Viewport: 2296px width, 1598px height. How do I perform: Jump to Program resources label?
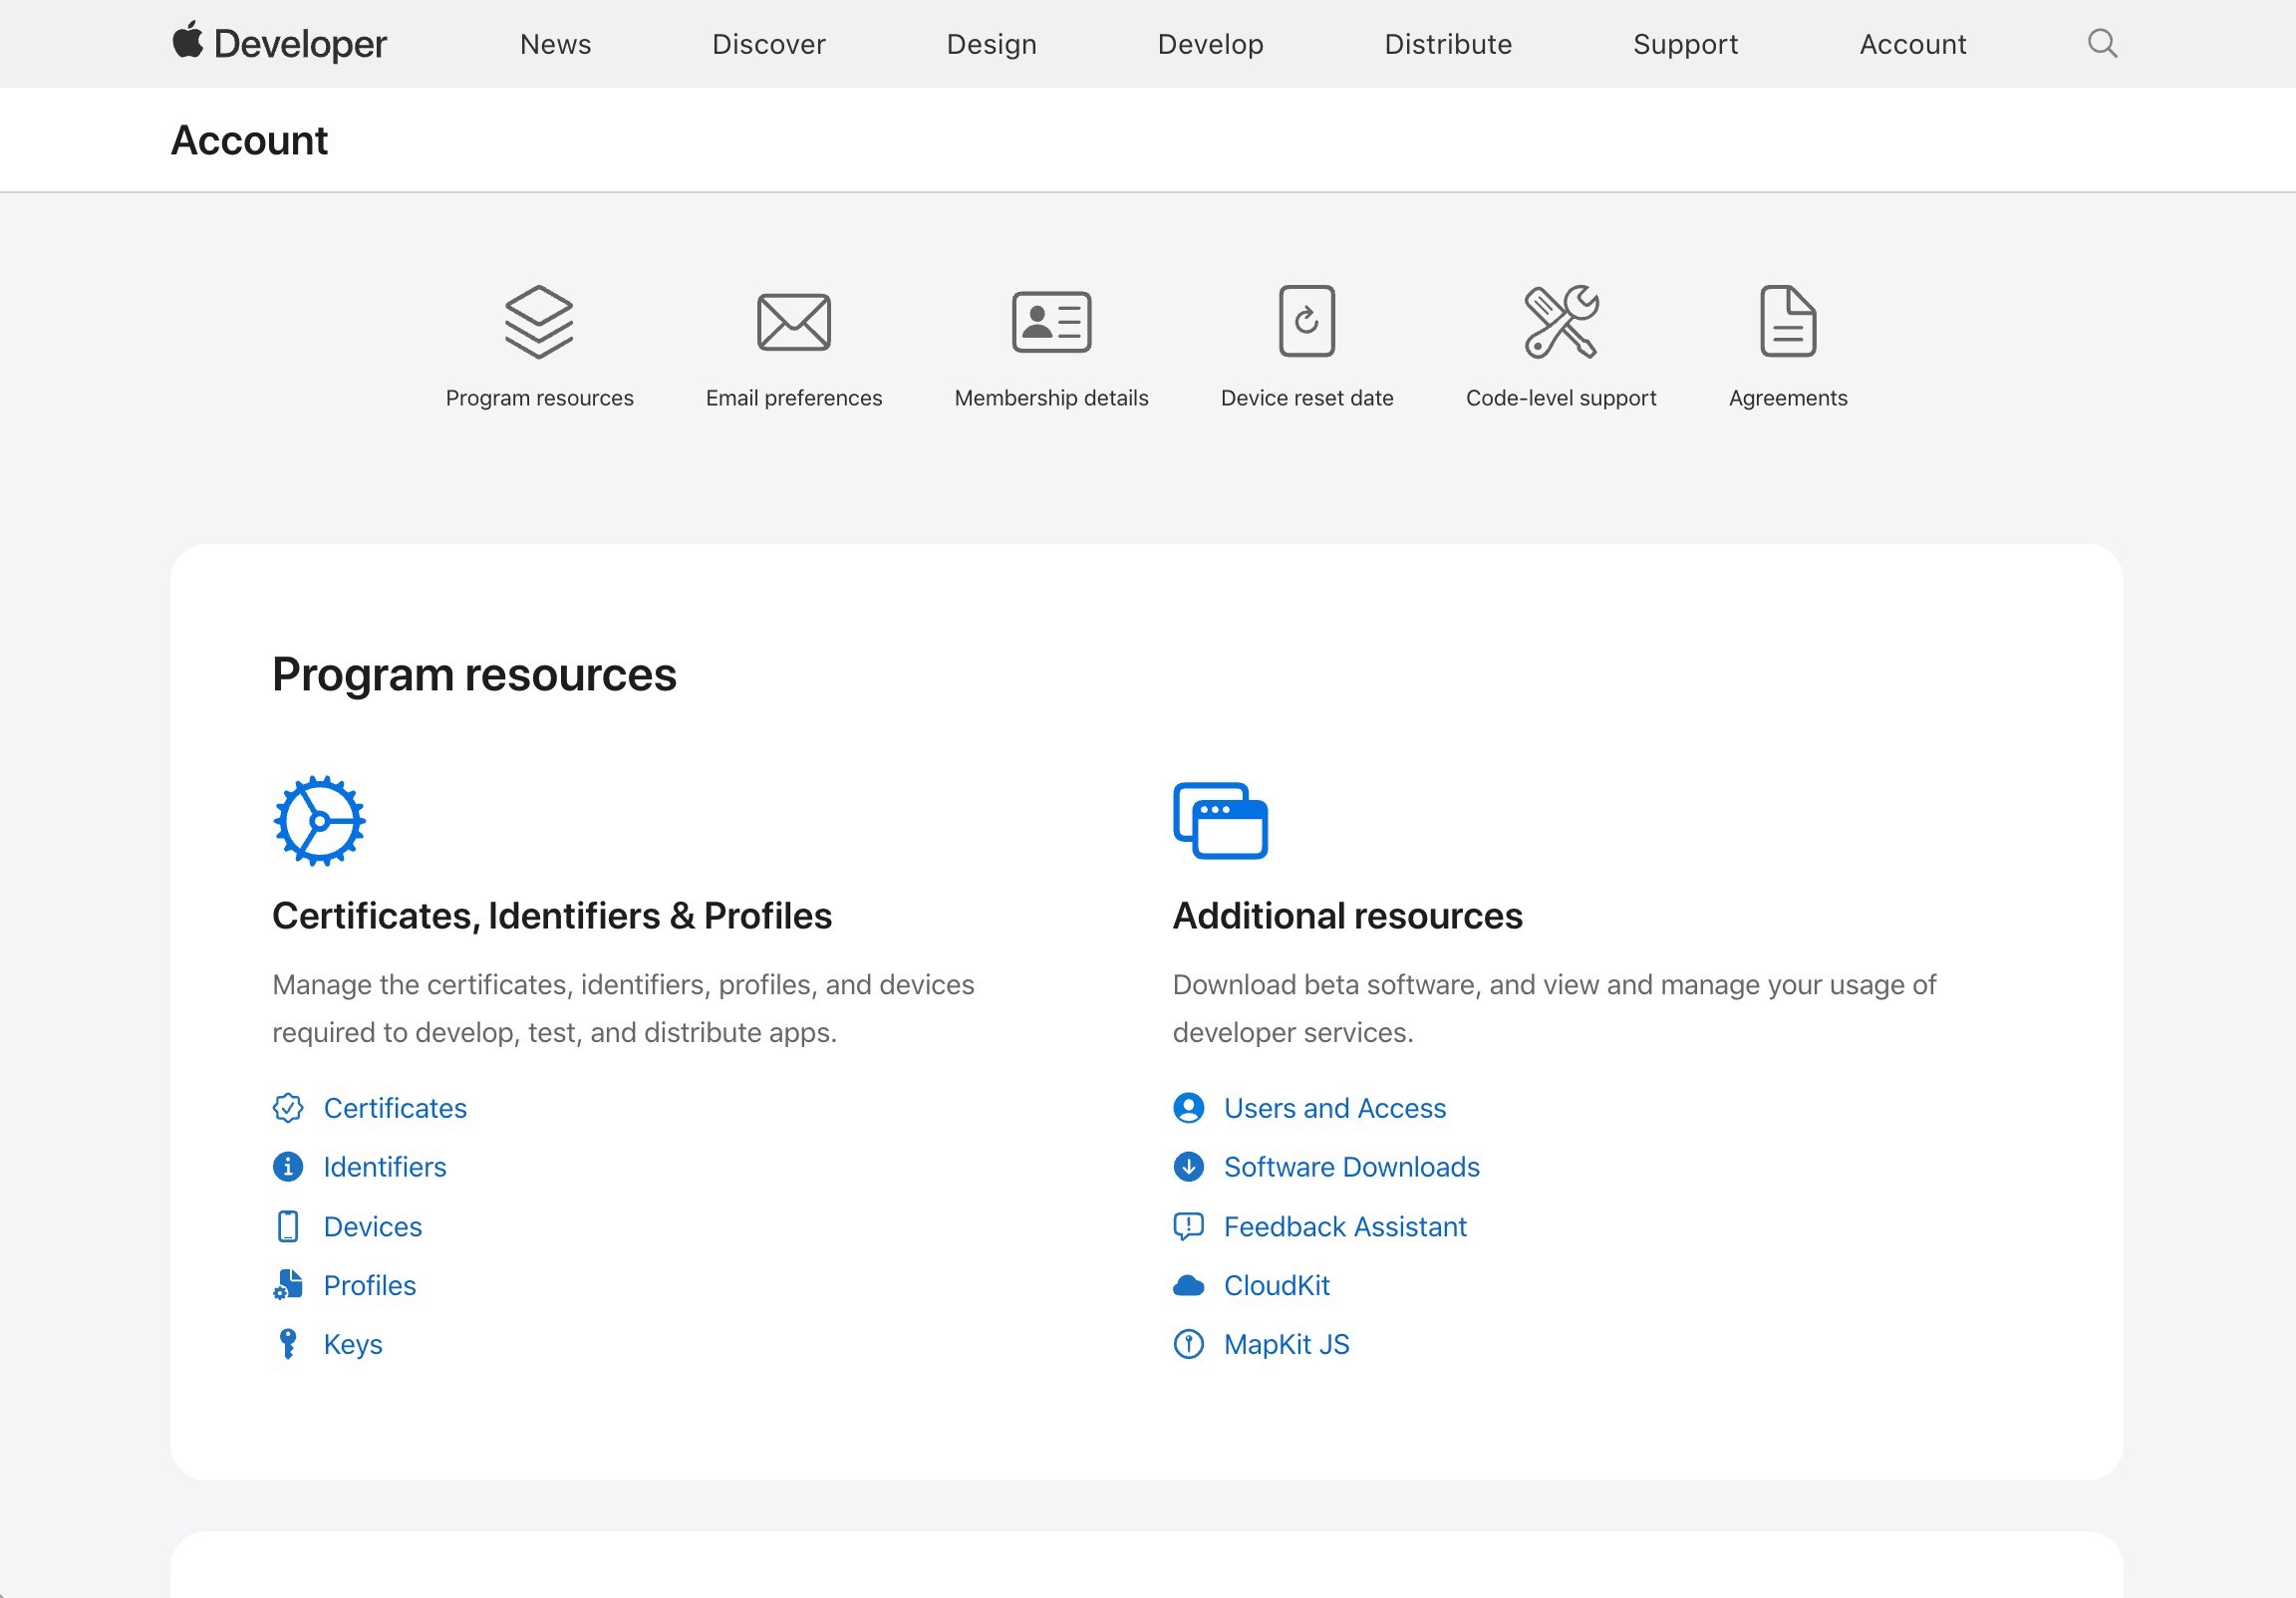[x=539, y=398]
